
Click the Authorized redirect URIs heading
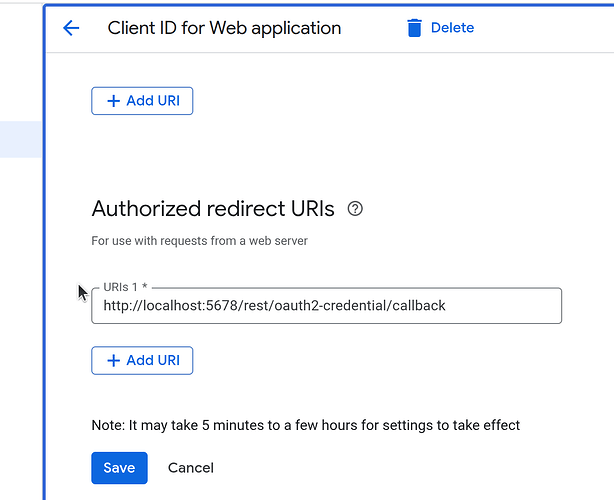(213, 209)
